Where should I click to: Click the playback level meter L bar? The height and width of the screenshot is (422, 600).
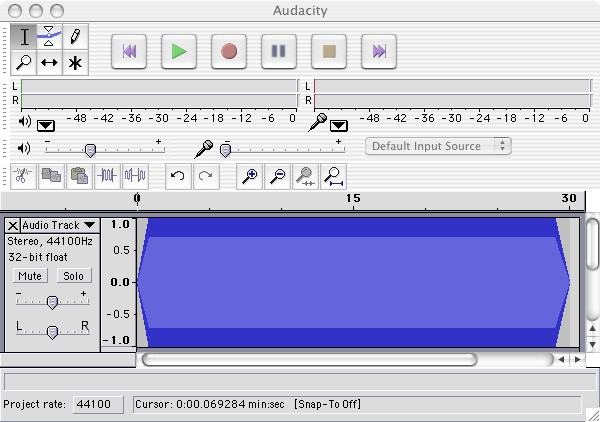click(x=159, y=86)
